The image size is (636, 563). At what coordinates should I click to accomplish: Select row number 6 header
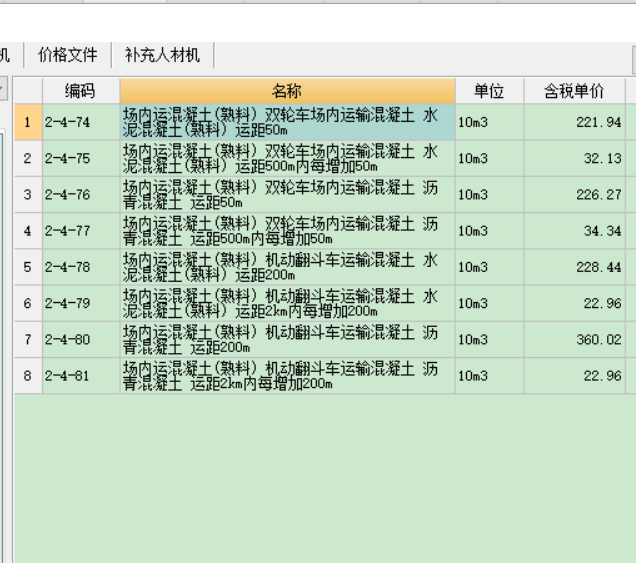[x=28, y=303]
